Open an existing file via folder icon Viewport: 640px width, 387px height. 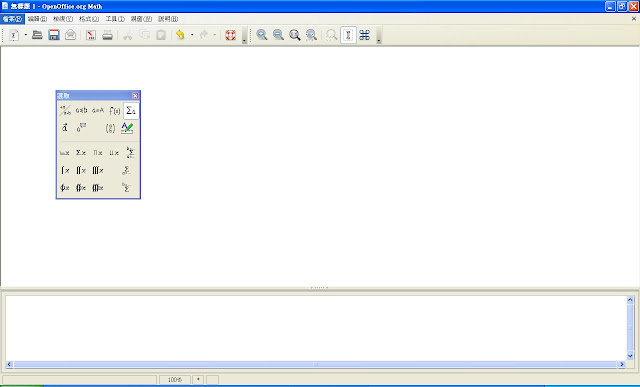(x=37, y=35)
